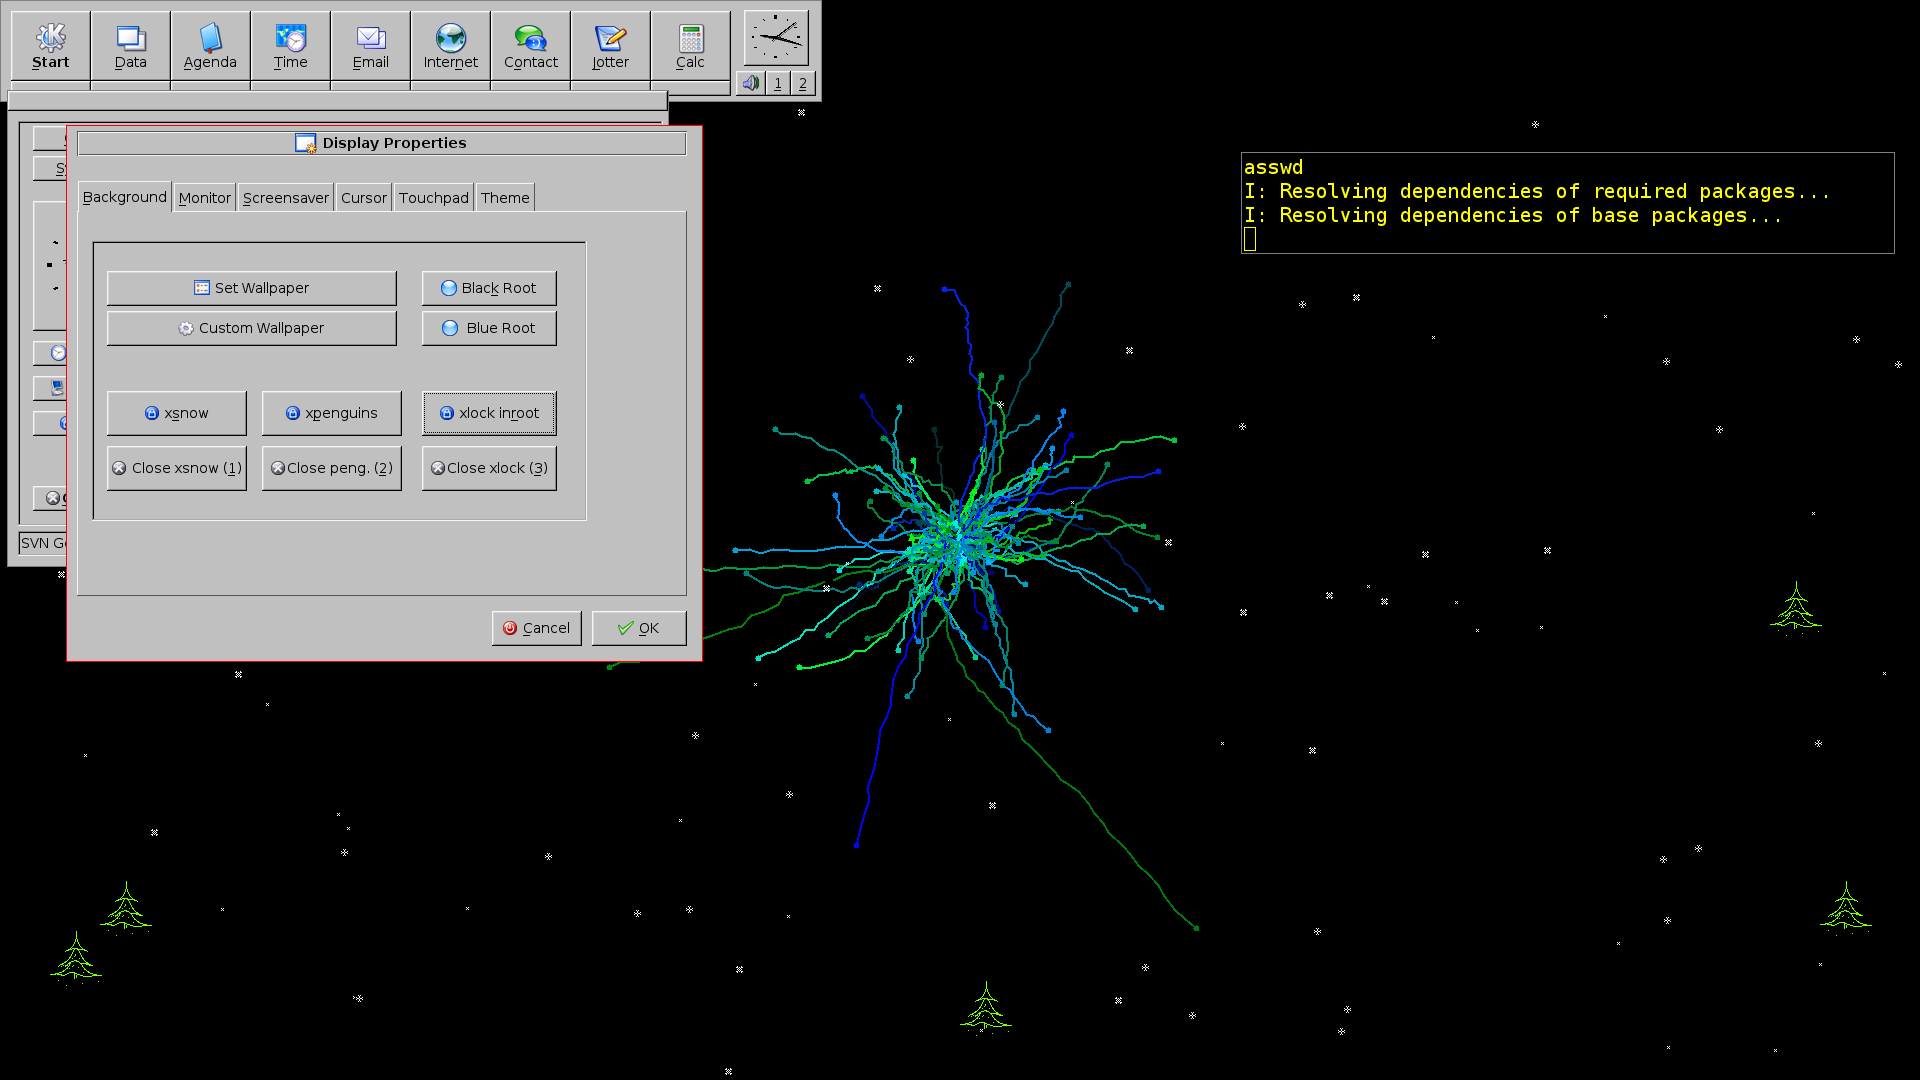Cancel the Display Properties dialog
Viewport: 1920px width, 1080px height.
(536, 628)
